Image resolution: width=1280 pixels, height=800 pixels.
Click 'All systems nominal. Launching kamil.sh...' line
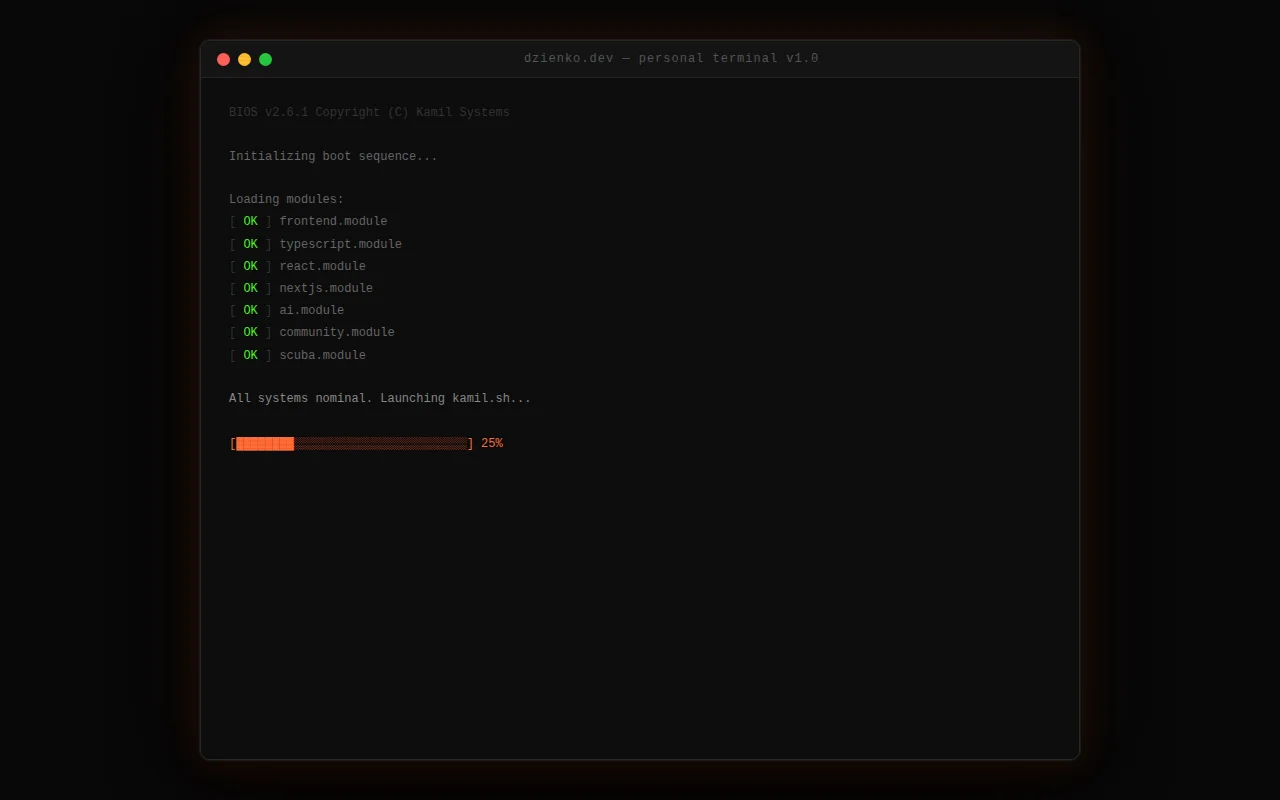click(x=380, y=398)
